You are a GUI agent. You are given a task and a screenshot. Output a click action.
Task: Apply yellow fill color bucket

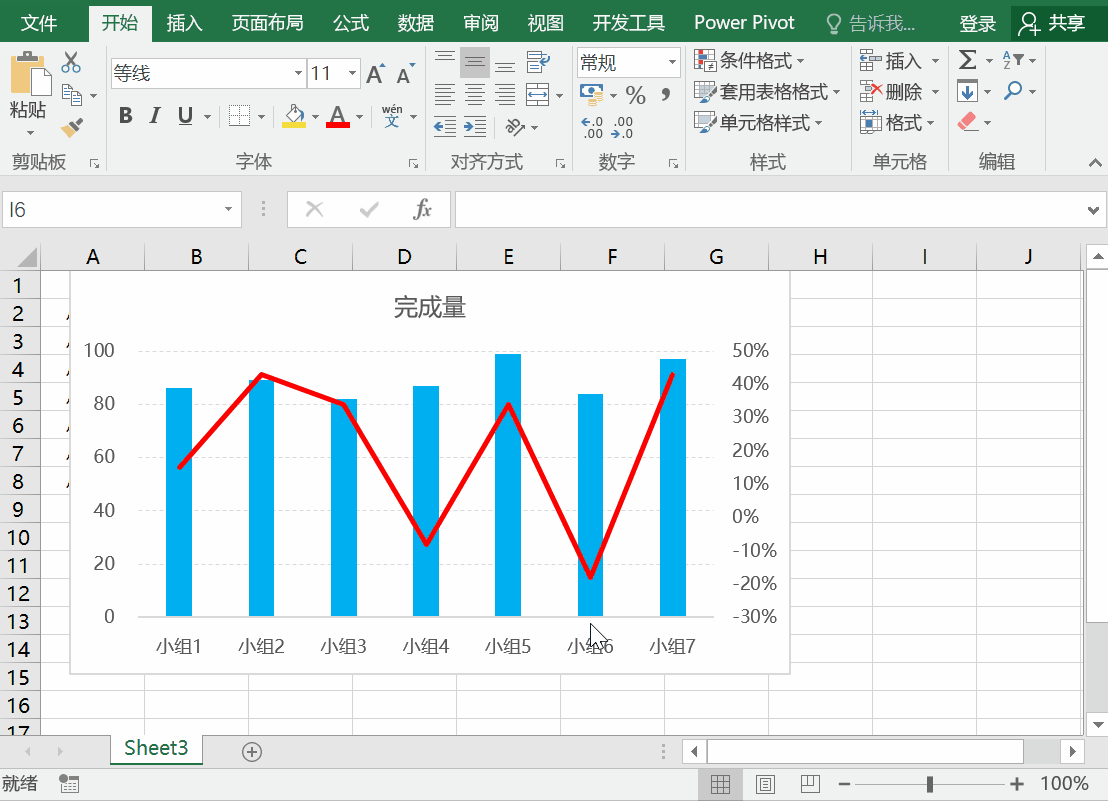(294, 116)
